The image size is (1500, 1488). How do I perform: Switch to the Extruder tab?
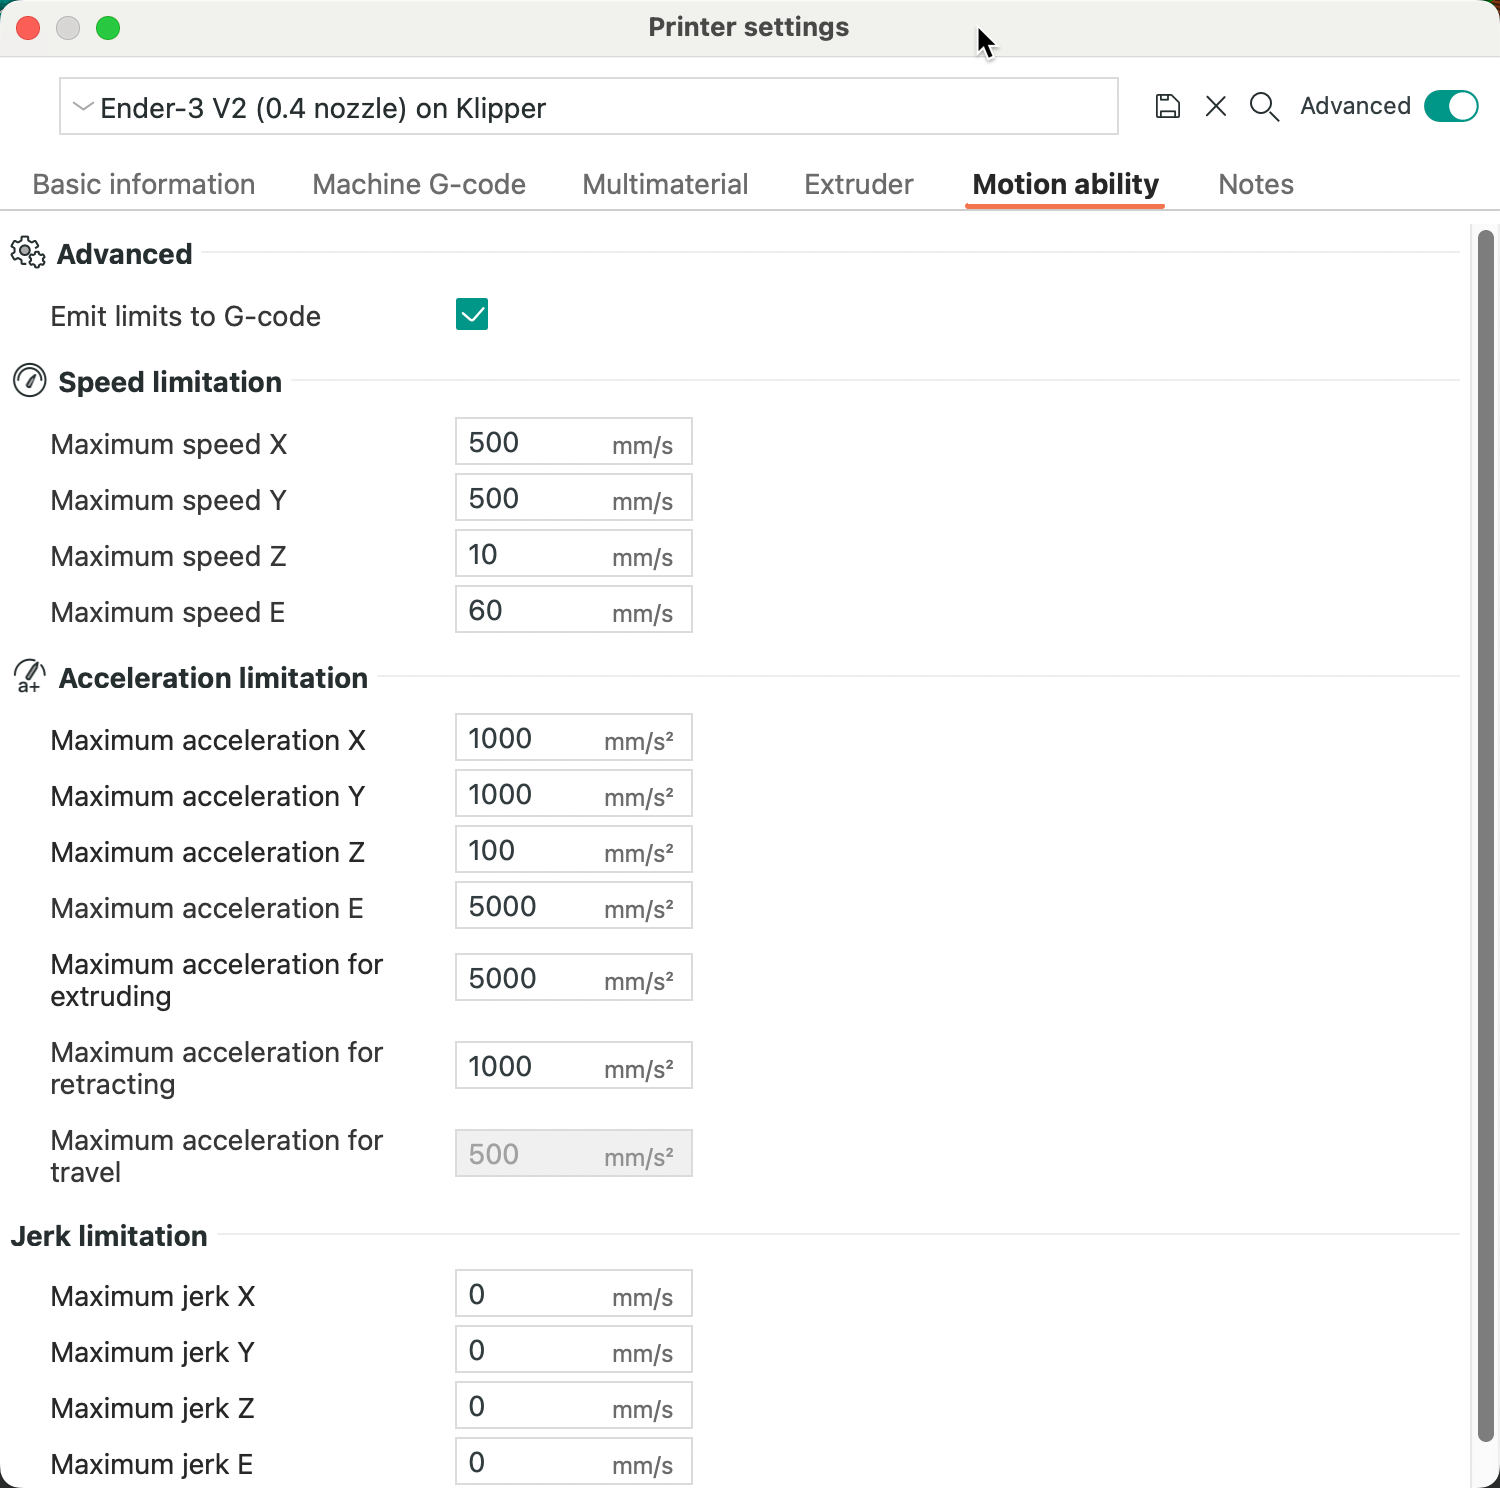tap(857, 184)
